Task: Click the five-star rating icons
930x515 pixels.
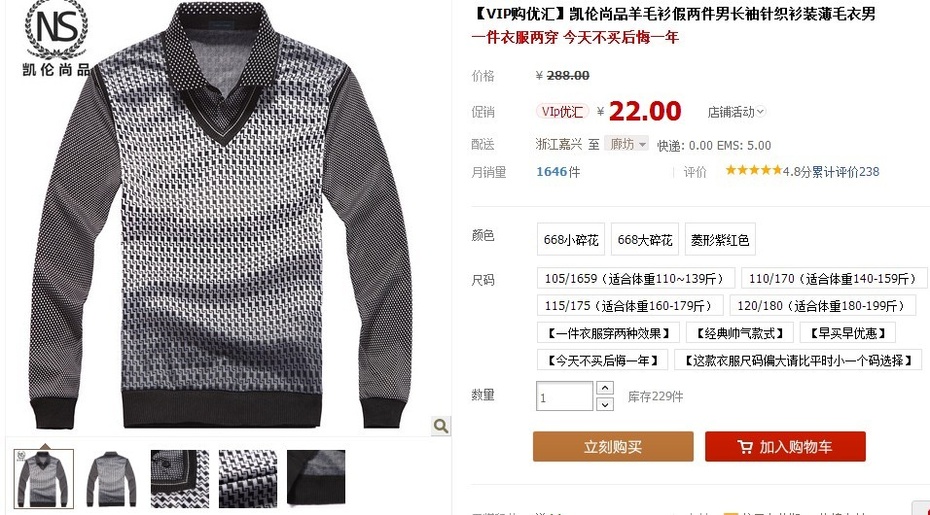Action: point(753,171)
